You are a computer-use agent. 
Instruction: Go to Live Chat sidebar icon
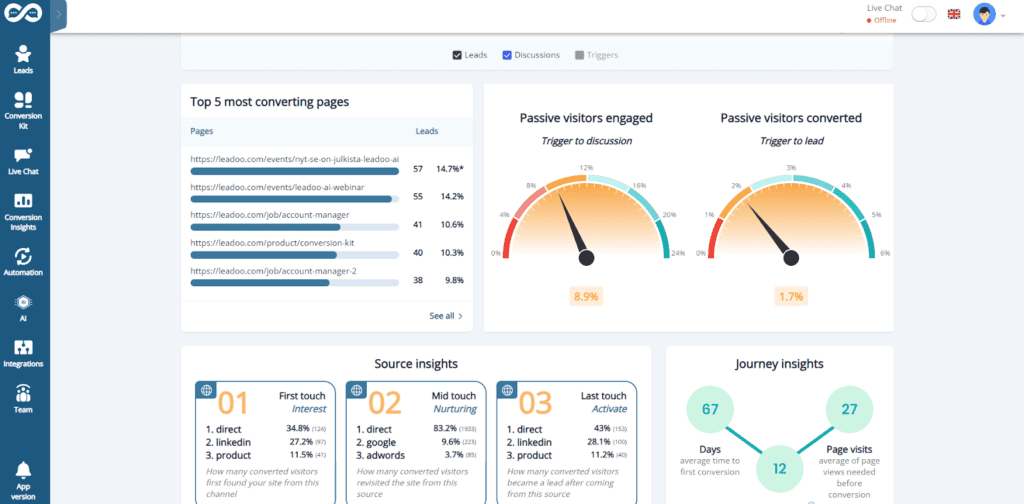point(23,160)
